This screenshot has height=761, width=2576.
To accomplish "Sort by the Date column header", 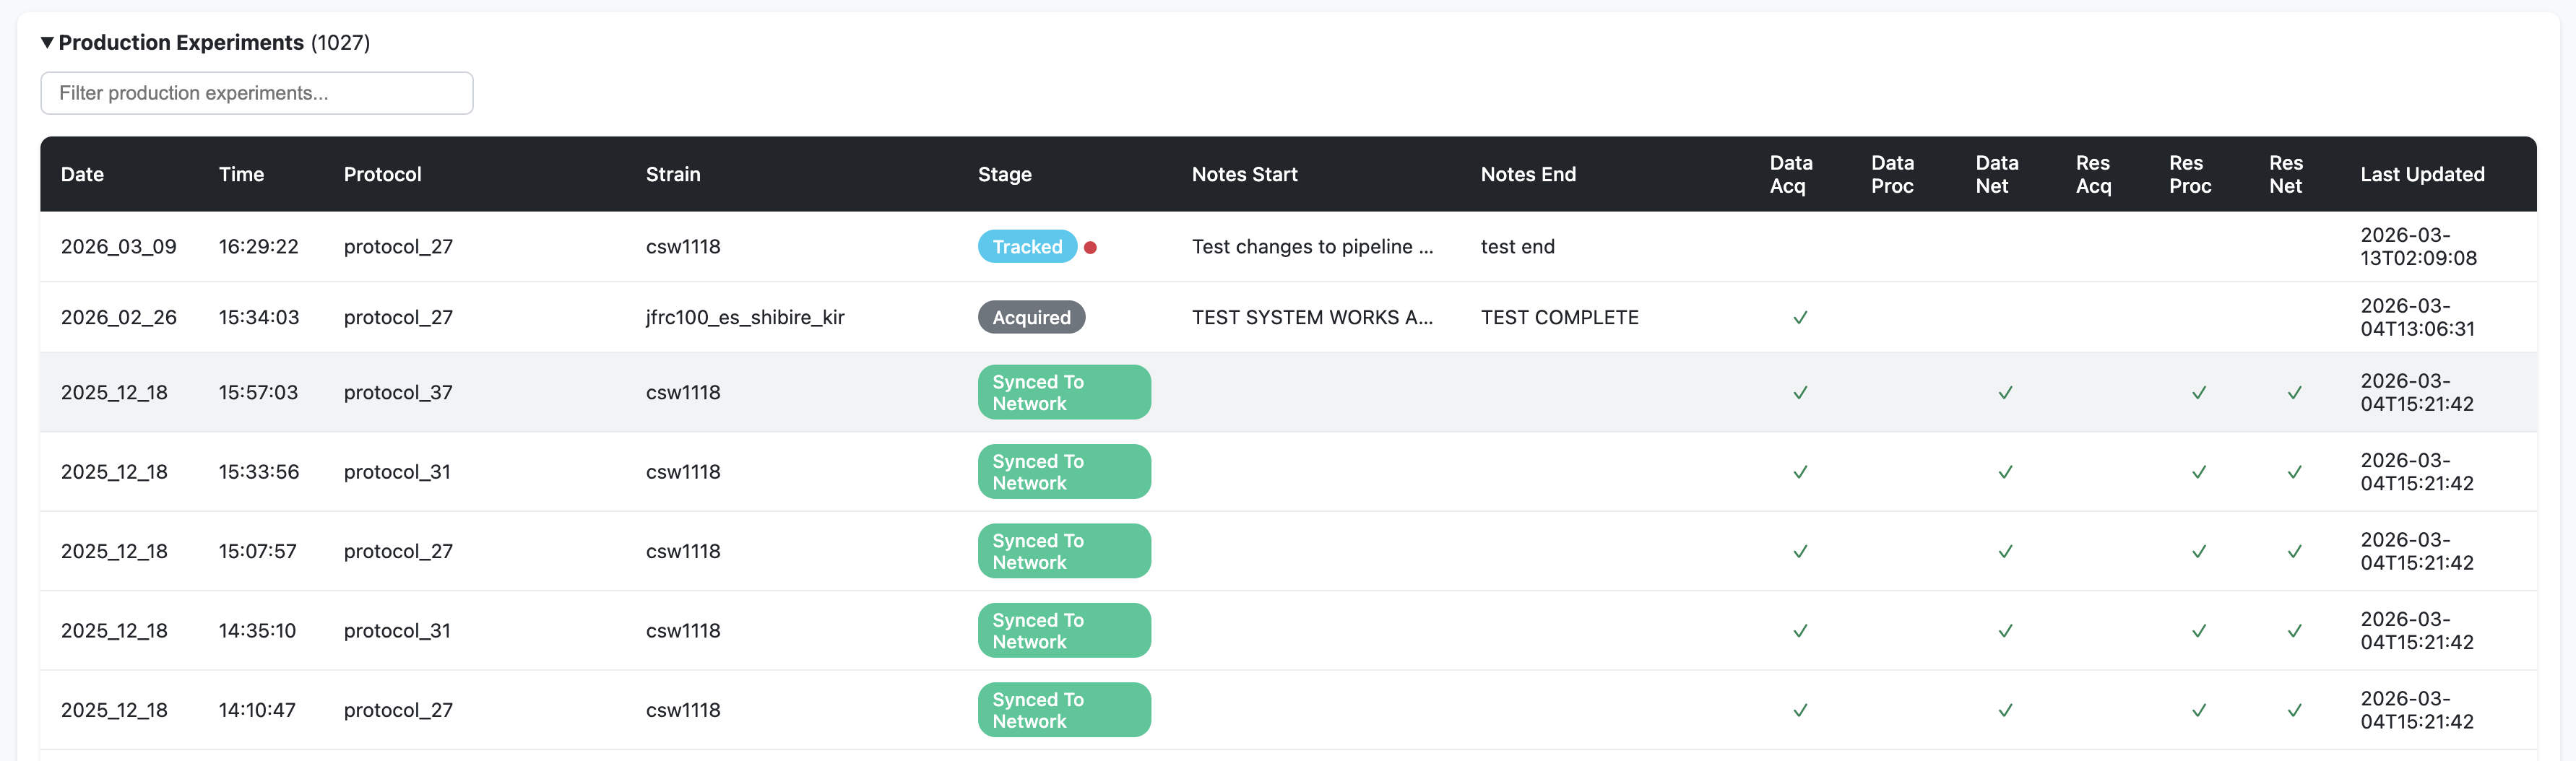I will pos(82,174).
